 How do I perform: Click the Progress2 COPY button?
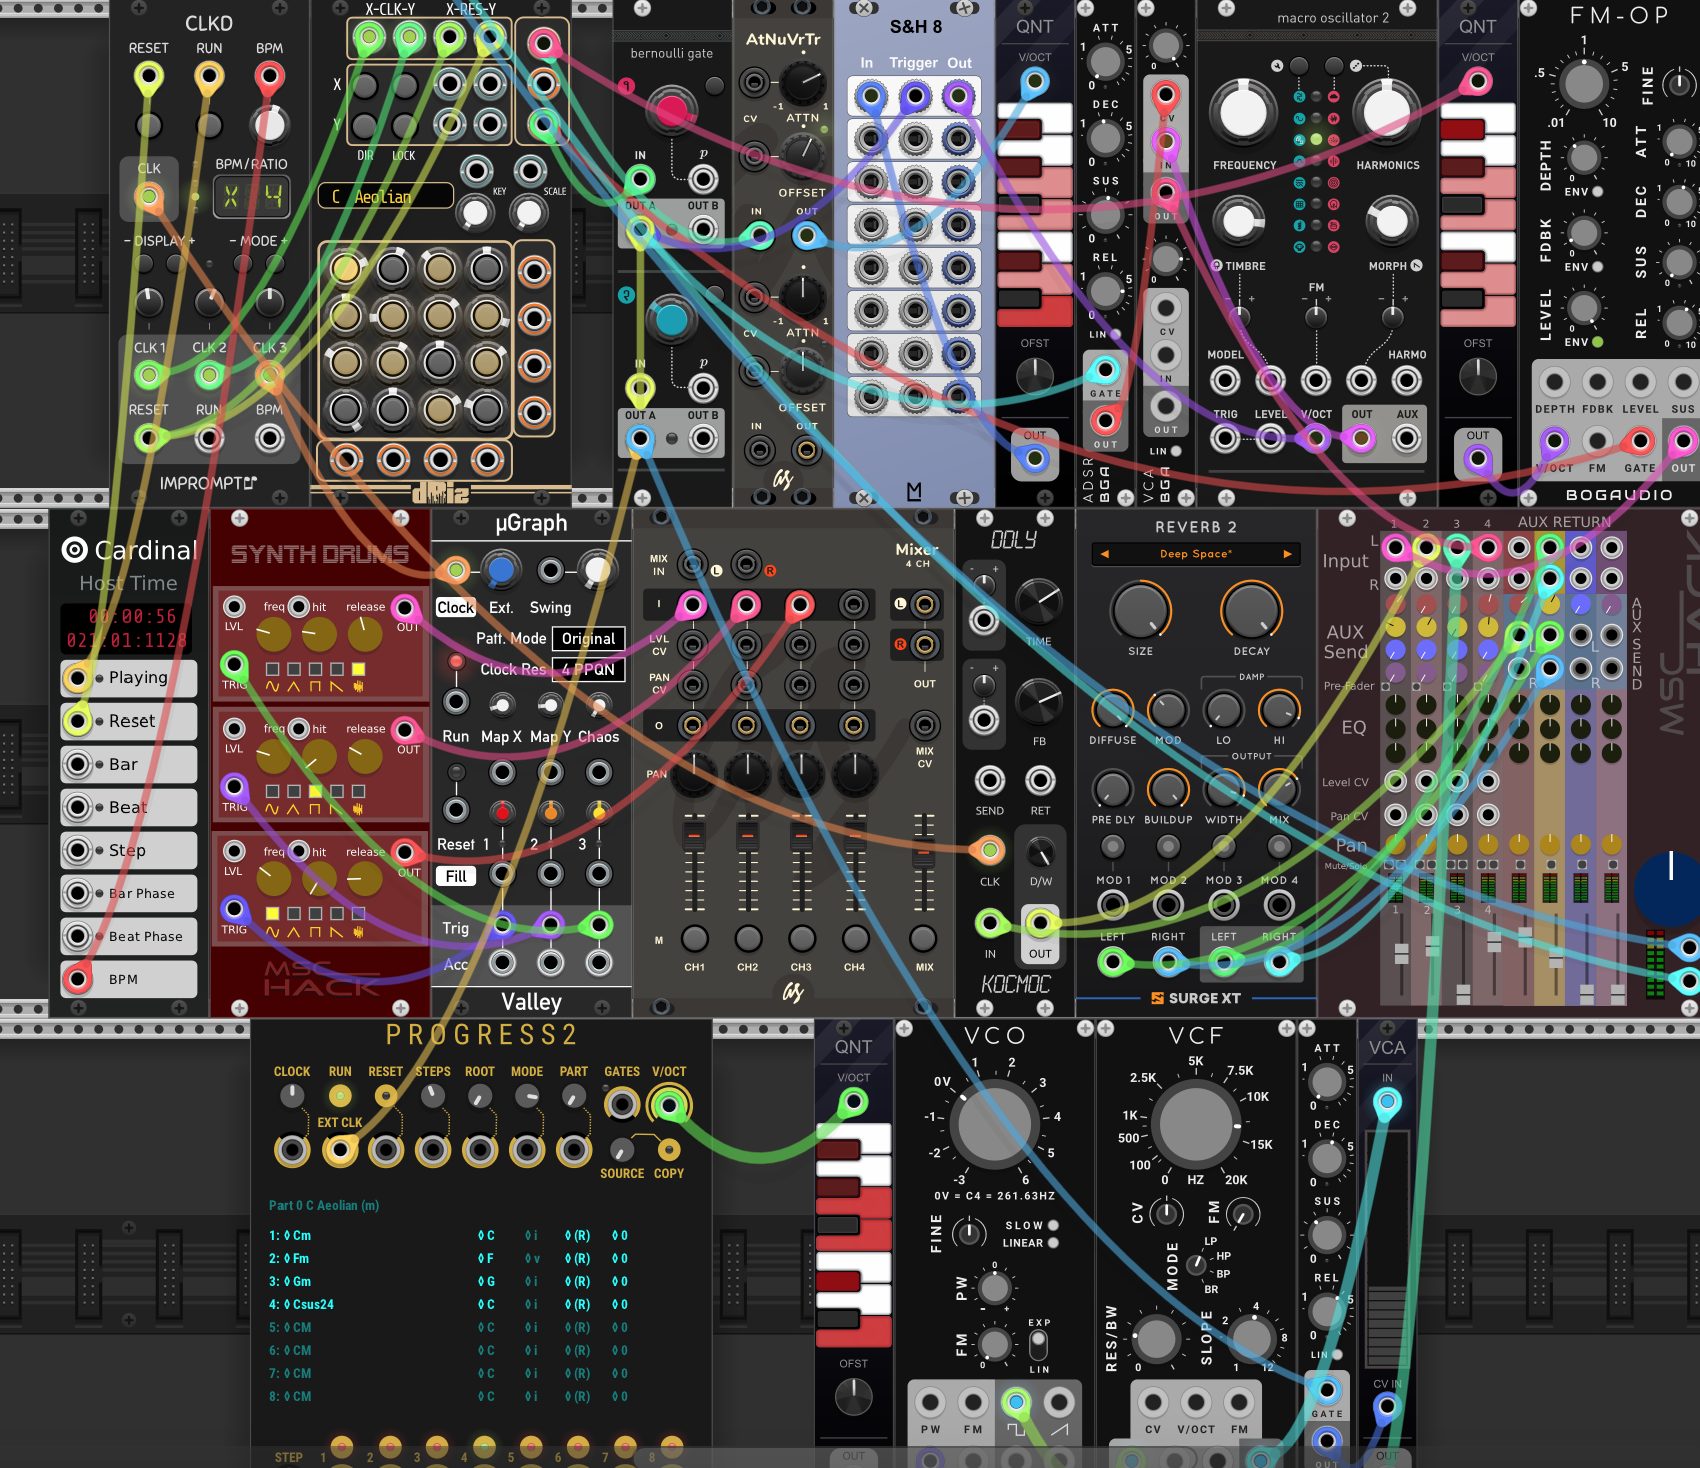pos(669,1150)
